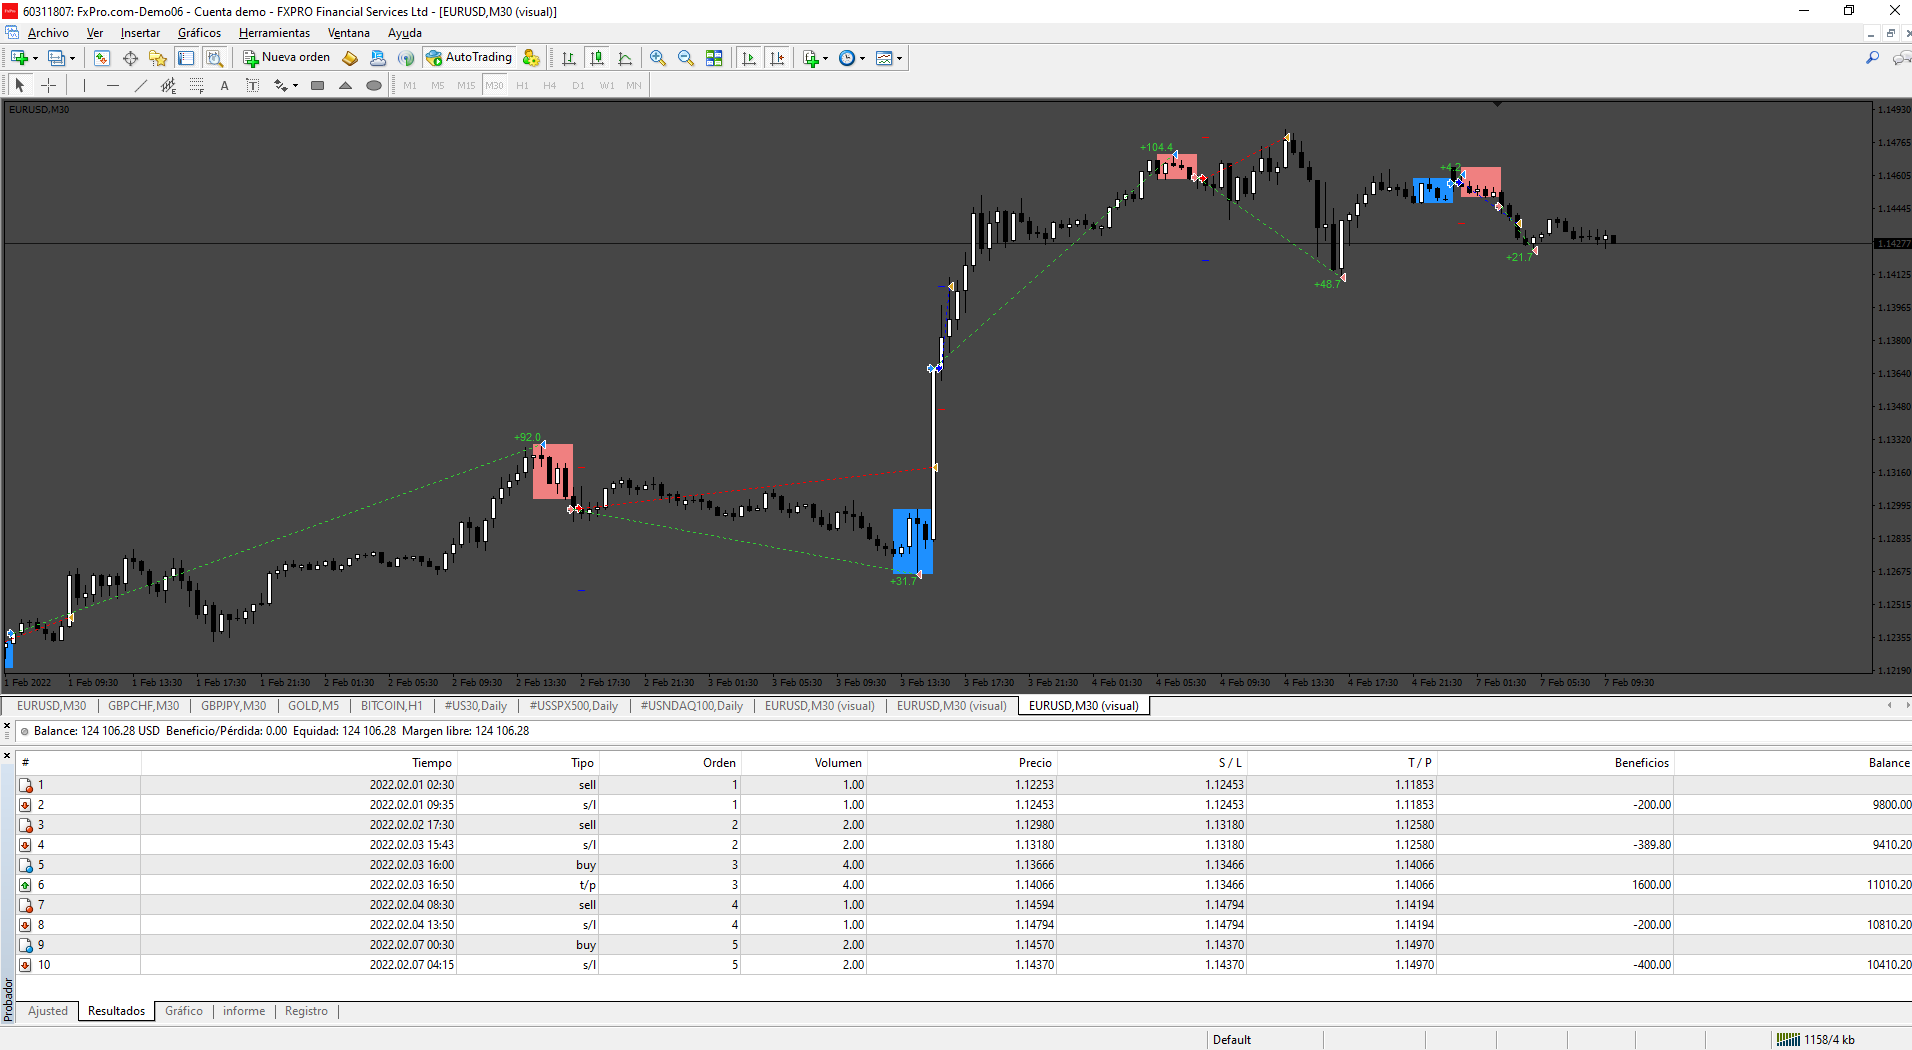Expand the templates dropdown arrow
The image size is (1912, 1050).
point(900,59)
